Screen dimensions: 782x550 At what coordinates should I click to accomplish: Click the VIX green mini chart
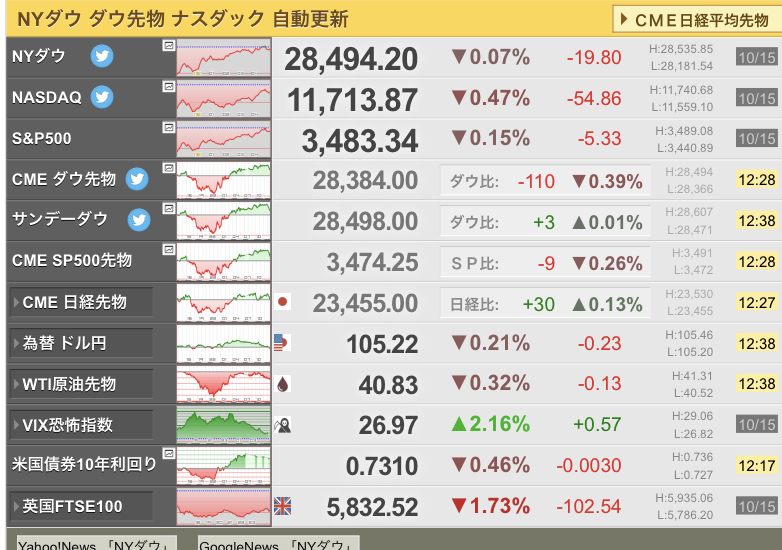[223, 425]
